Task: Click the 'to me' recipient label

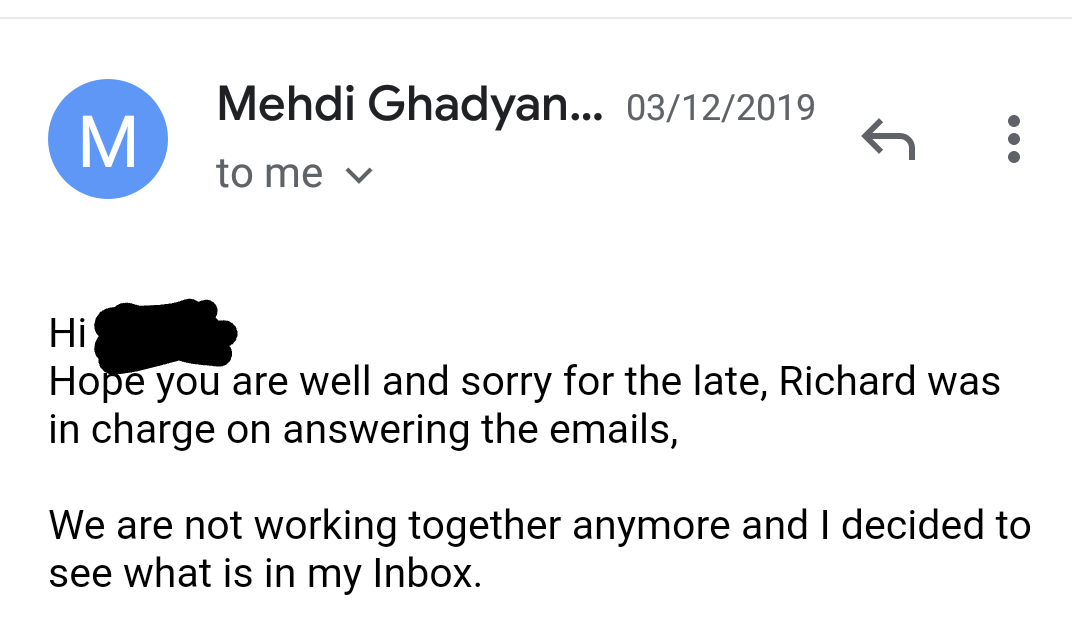Action: click(269, 174)
